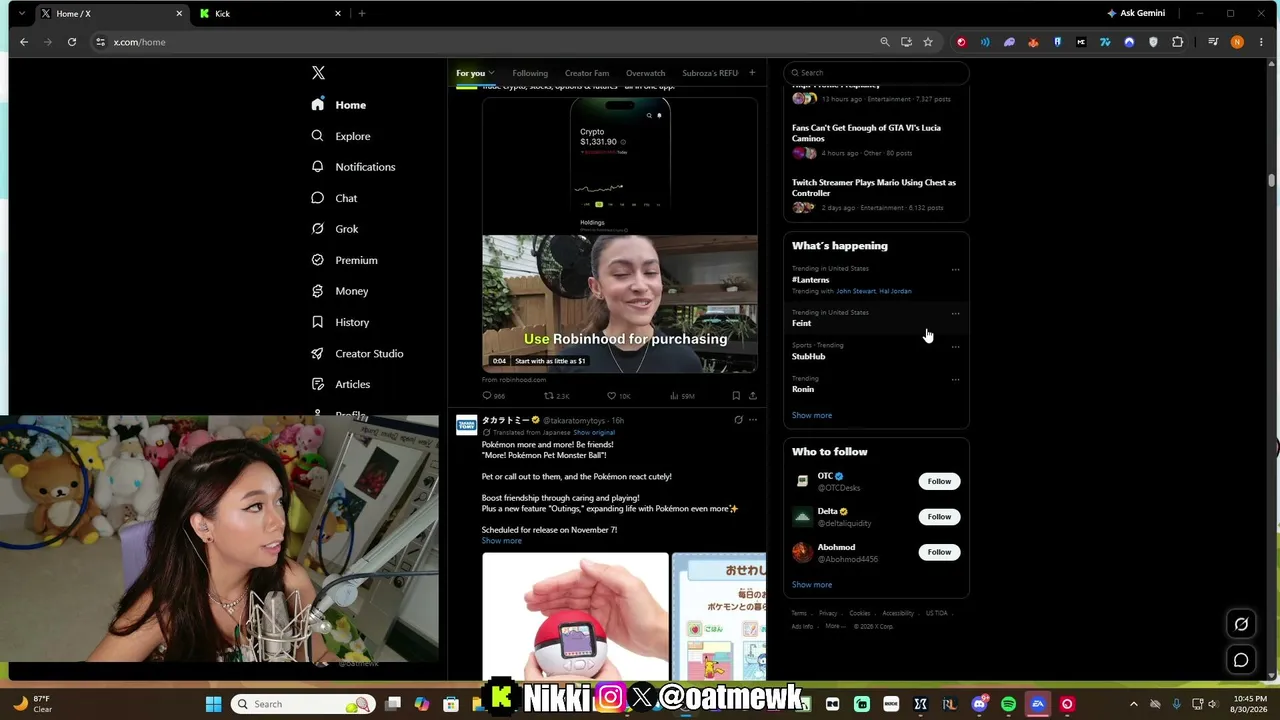The image size is (1280, 720).
Task: Follow the Abohmod account
Action: pos(939,552)
